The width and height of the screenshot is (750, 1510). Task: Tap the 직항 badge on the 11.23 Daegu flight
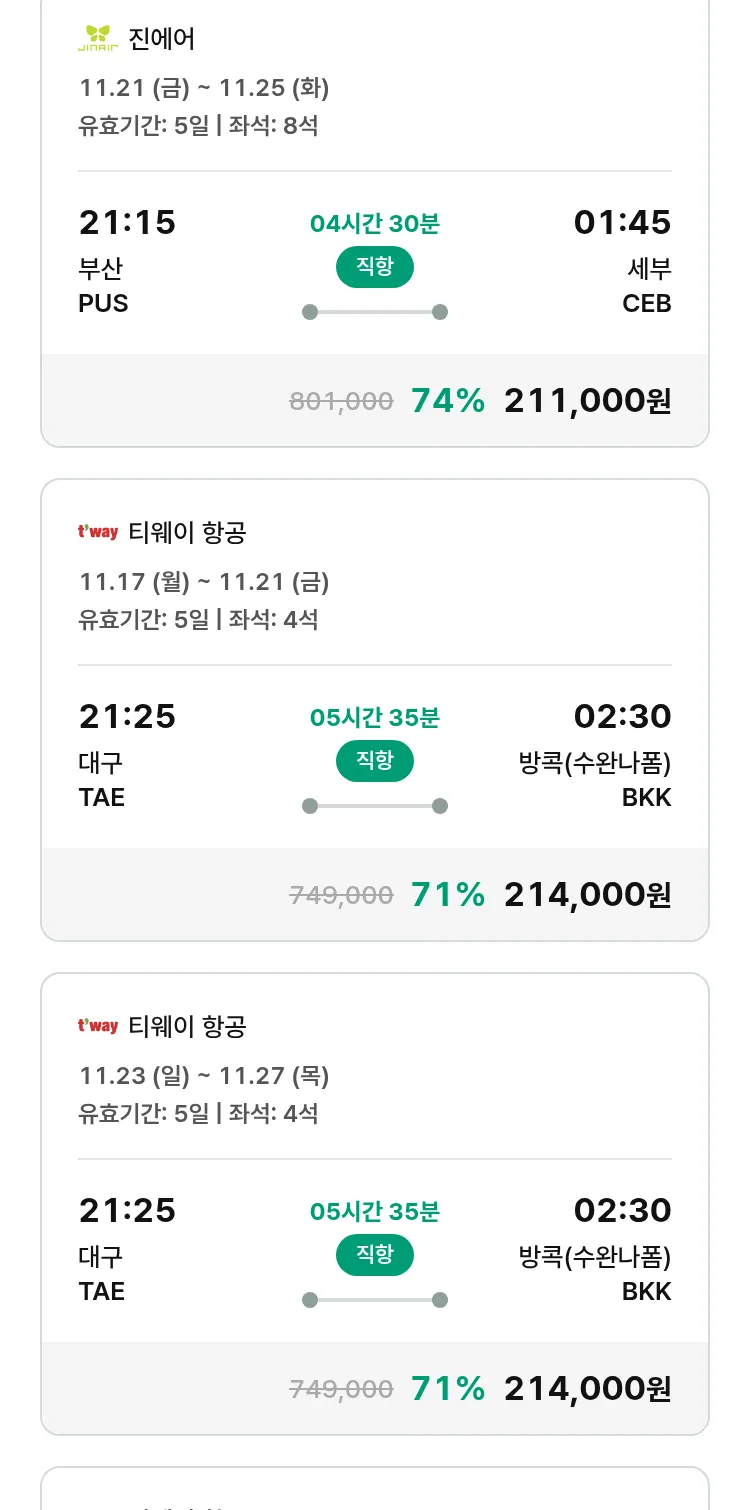tap(375, 1256)
